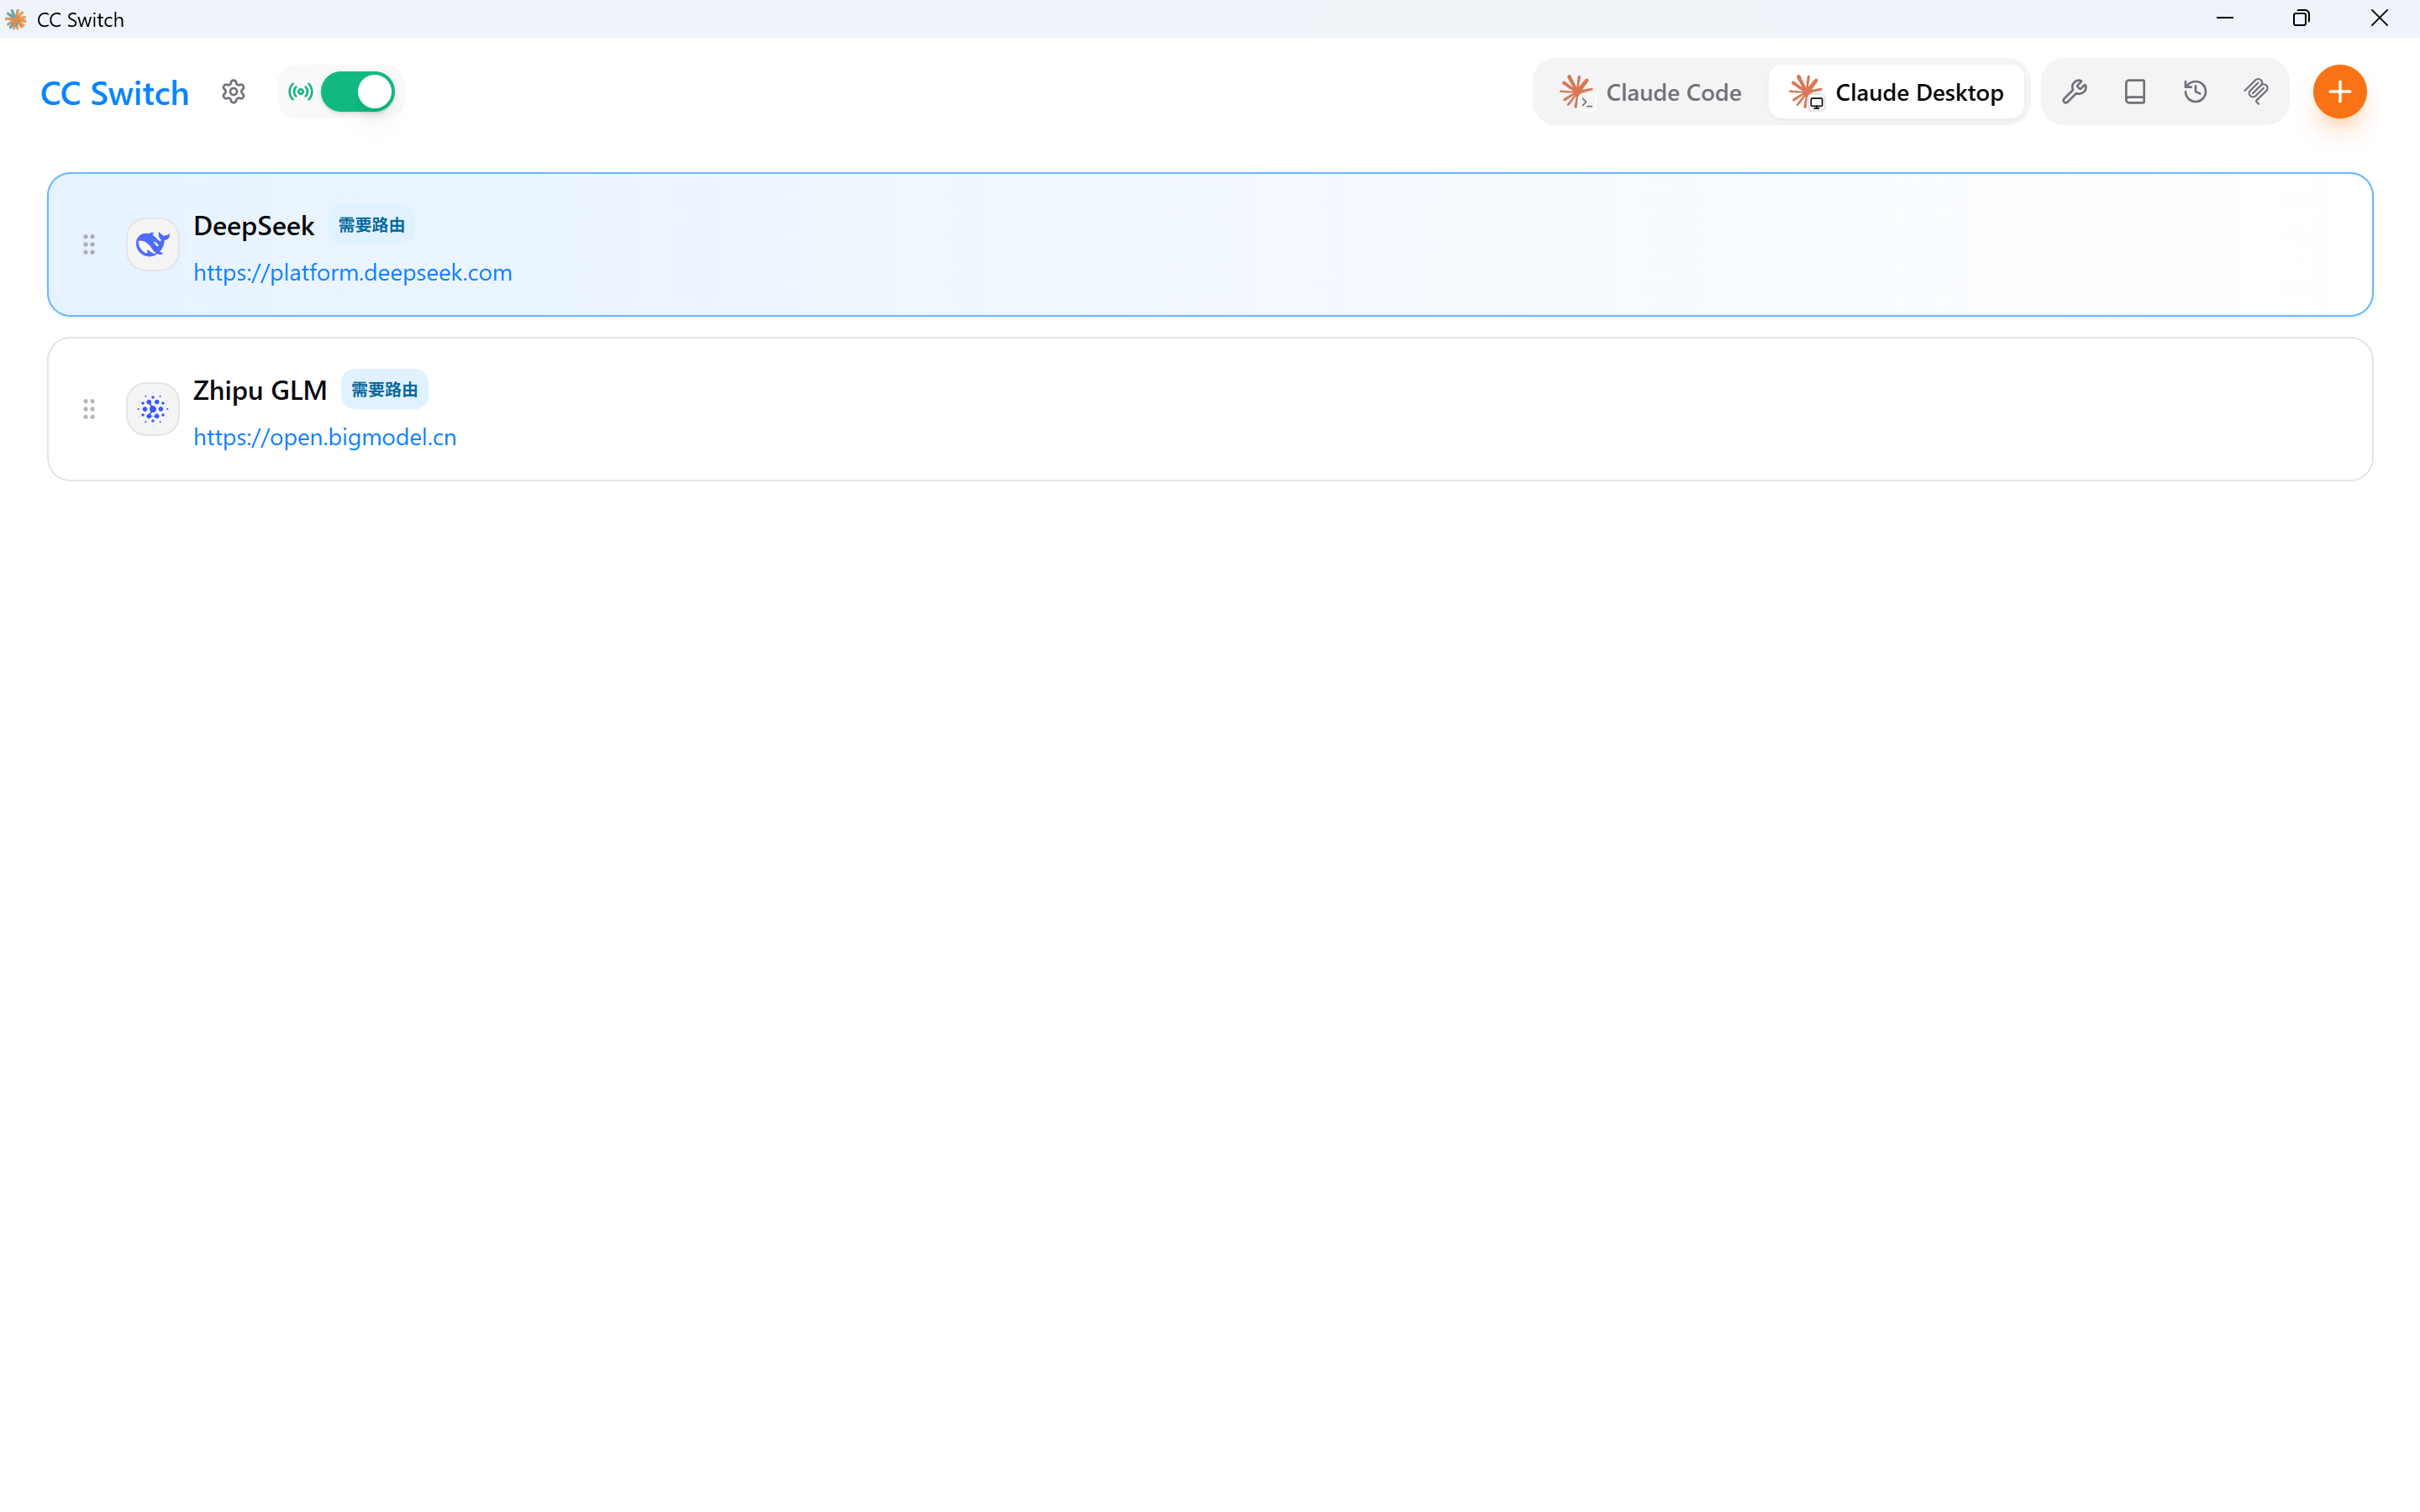
Task: Click the 需要路由 badge next to DeepSeek
Action: coord(371,225)
